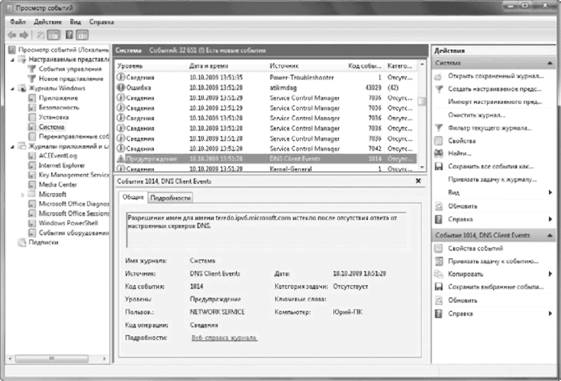
Task: Click the event list scroll-up arrow
Action: (422, 64)
